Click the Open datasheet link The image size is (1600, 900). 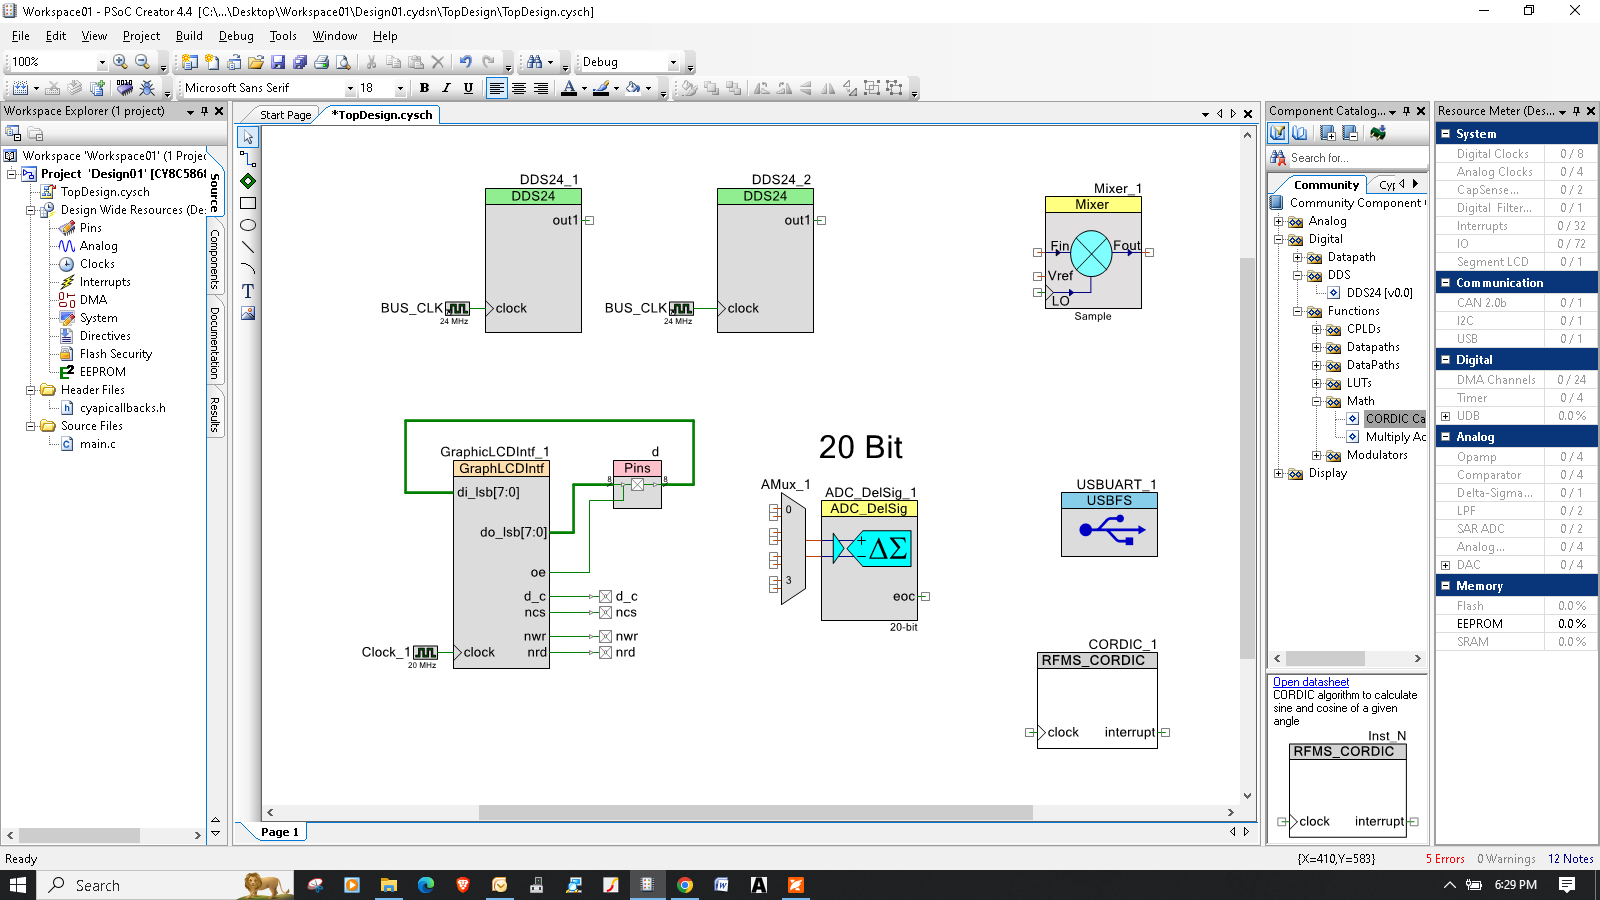coord(1311,682)
